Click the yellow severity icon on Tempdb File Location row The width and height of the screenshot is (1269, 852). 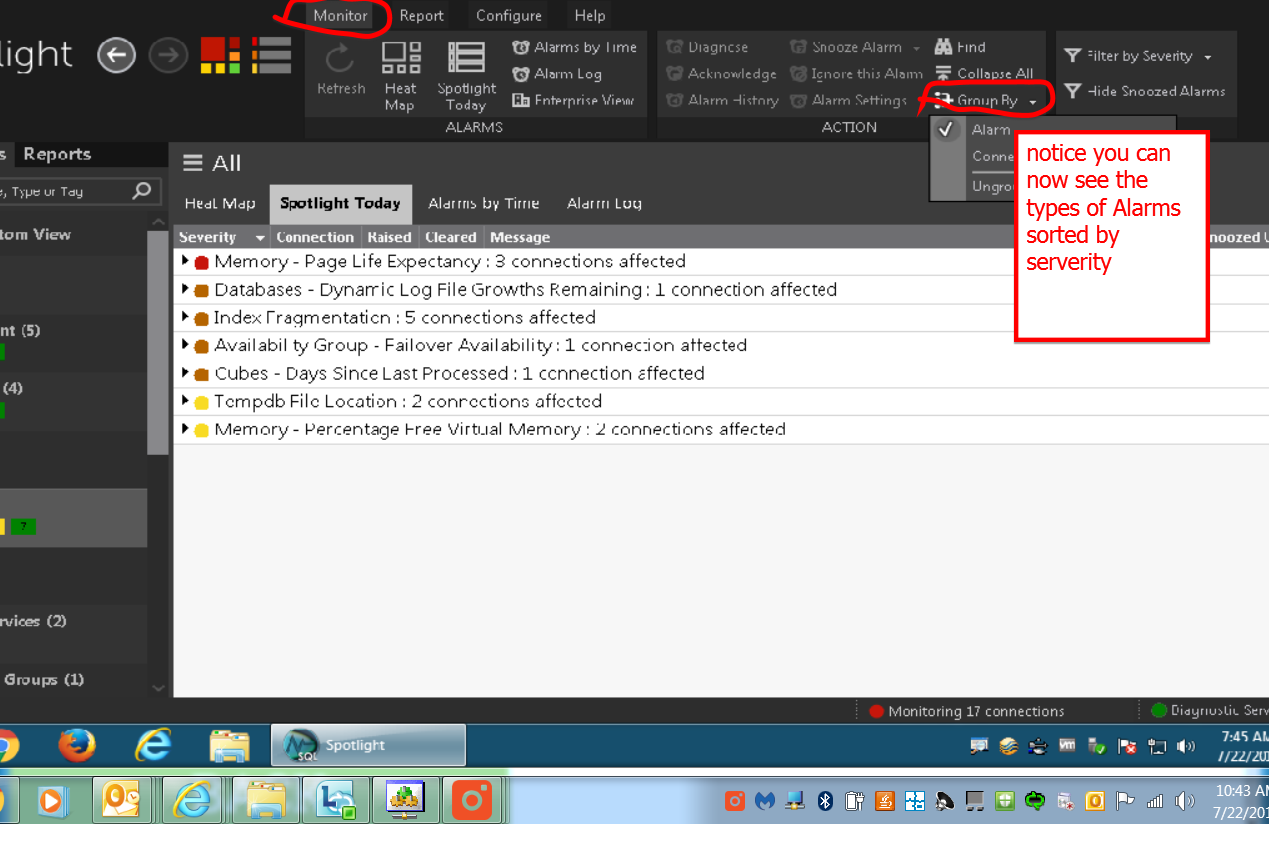[x=201, y=402]
